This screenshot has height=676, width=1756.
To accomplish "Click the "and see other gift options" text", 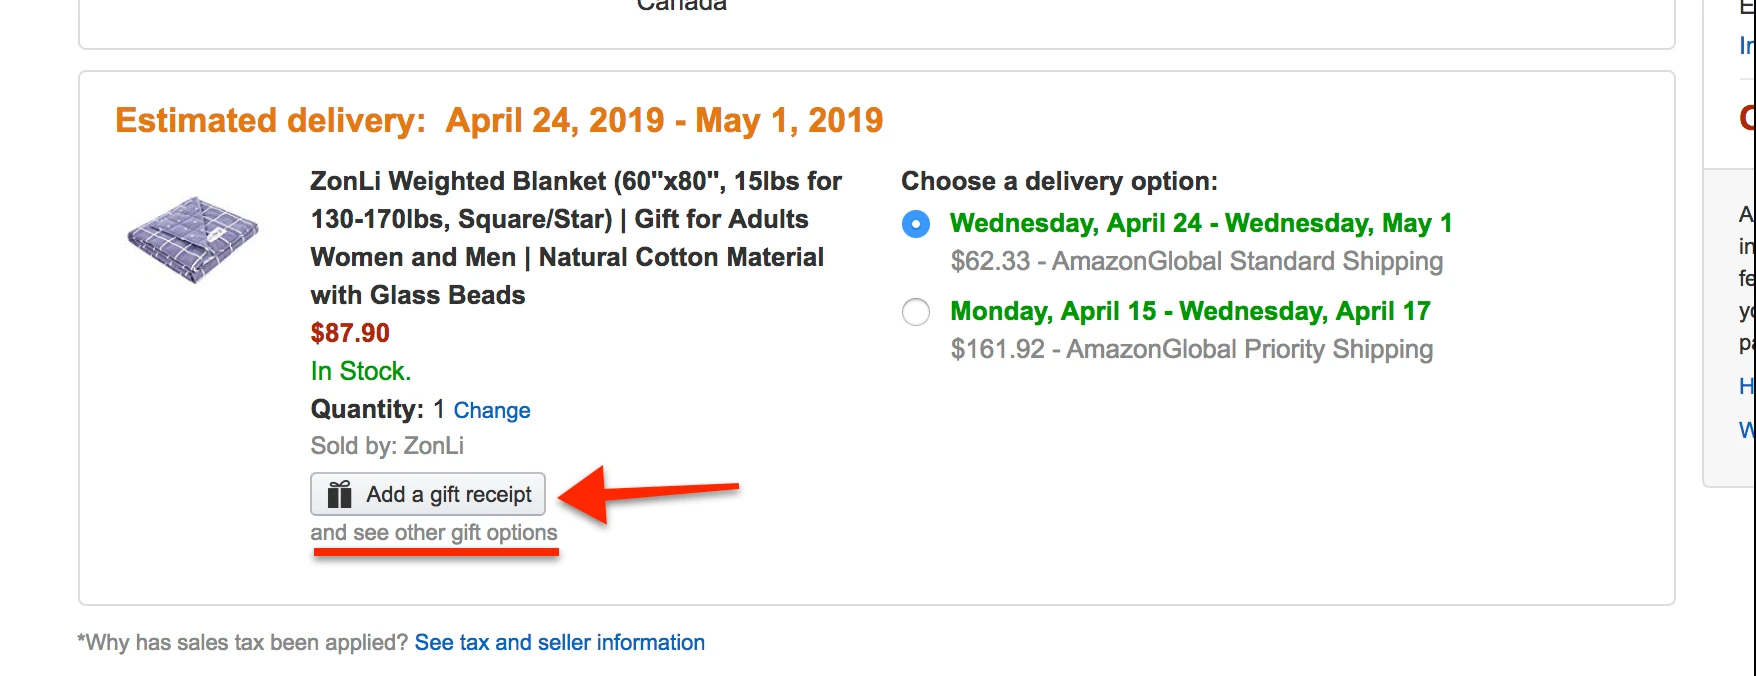I will [x=434, y=533].
